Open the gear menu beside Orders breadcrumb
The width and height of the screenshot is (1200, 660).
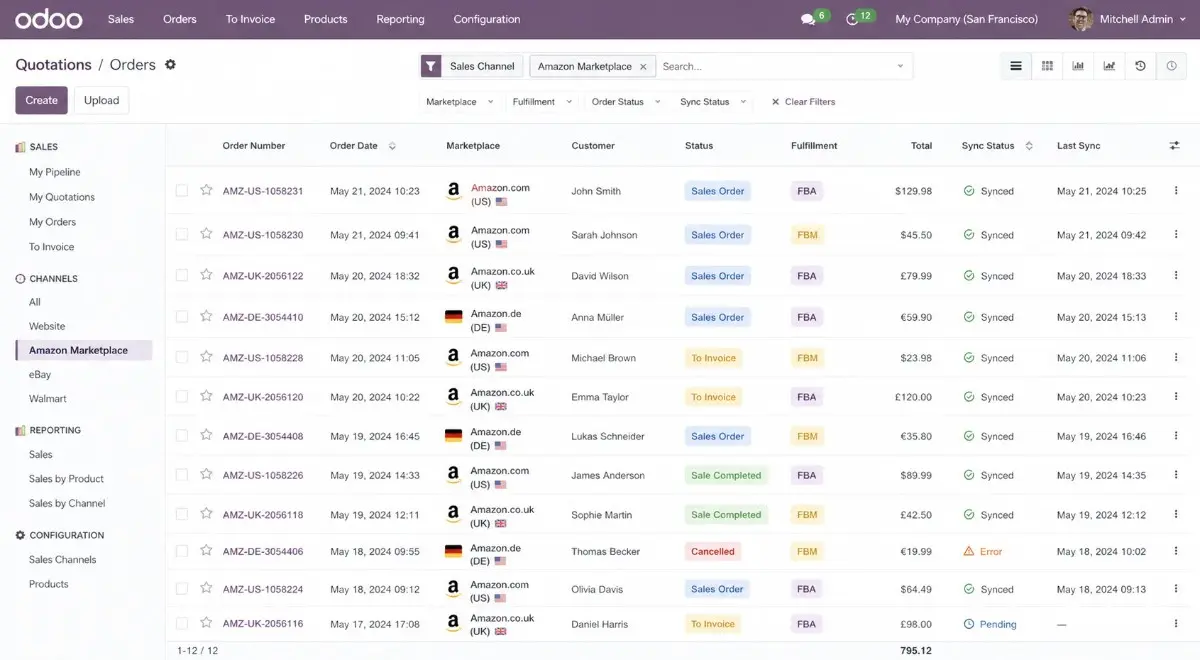pyautogui.click(x=170, y=64)
